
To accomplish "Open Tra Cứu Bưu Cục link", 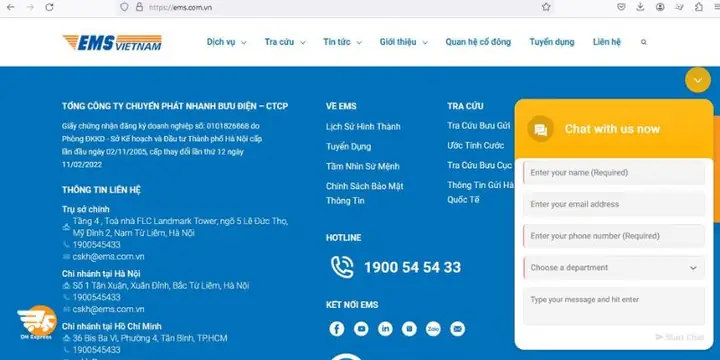I will pos(479,165).
